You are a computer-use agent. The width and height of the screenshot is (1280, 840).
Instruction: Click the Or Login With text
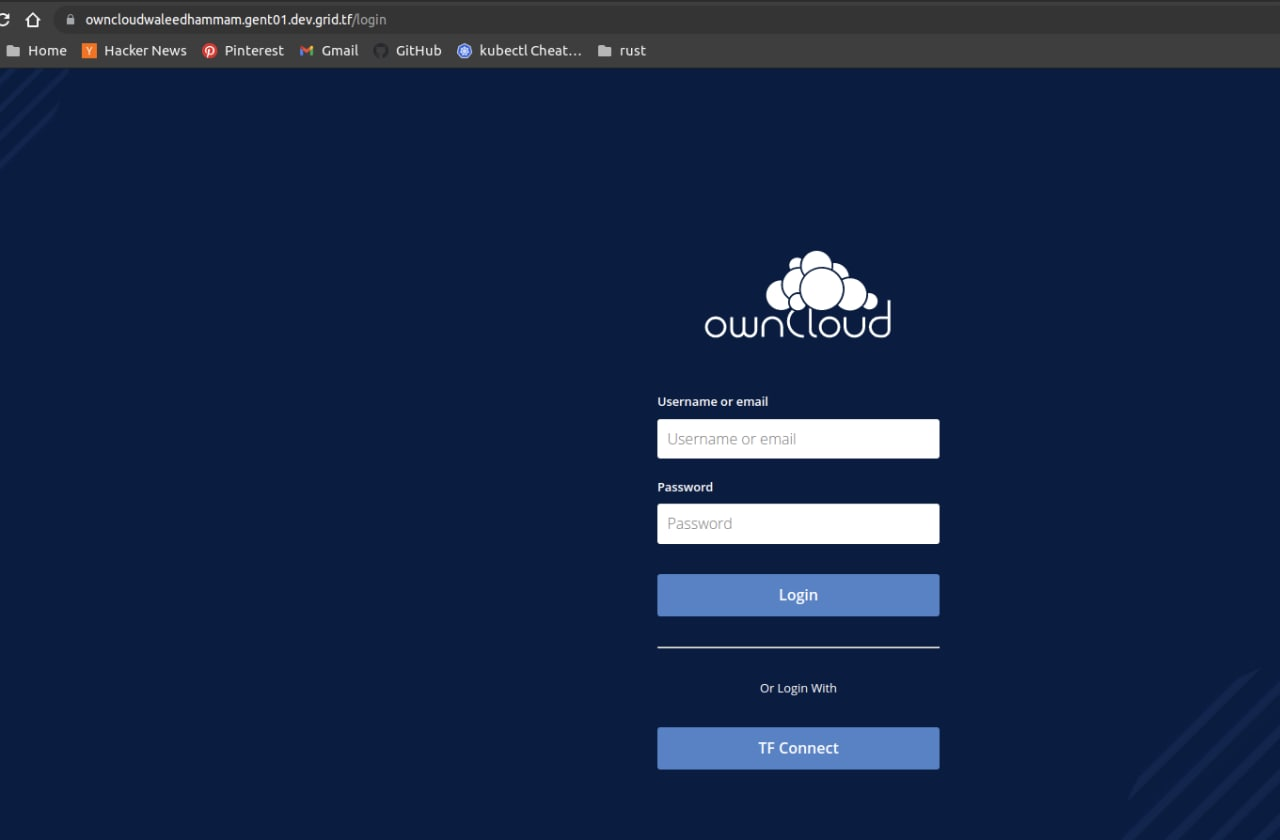coord(798,688)
